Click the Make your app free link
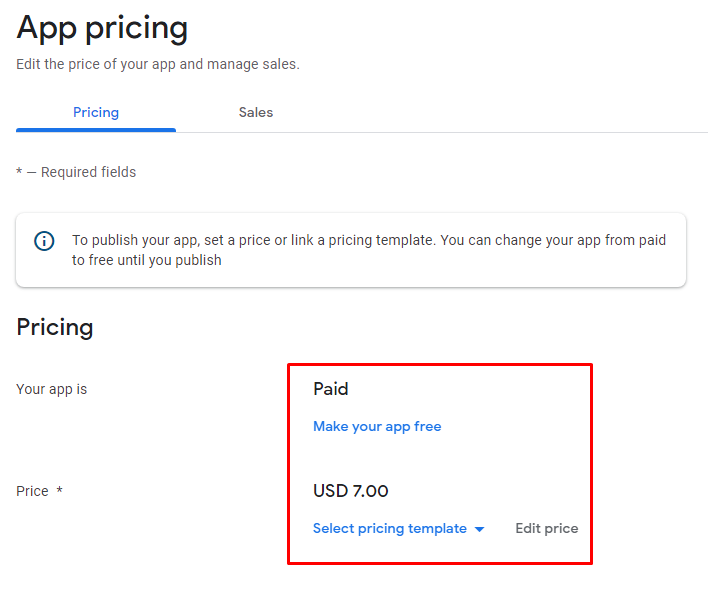 click(377, 426)
